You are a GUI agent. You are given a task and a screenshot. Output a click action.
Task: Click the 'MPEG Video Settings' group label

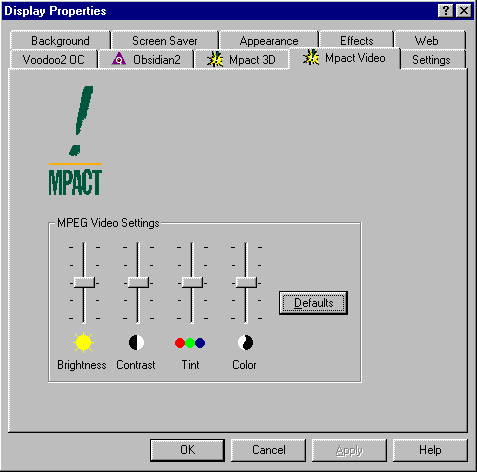(108, 223)
